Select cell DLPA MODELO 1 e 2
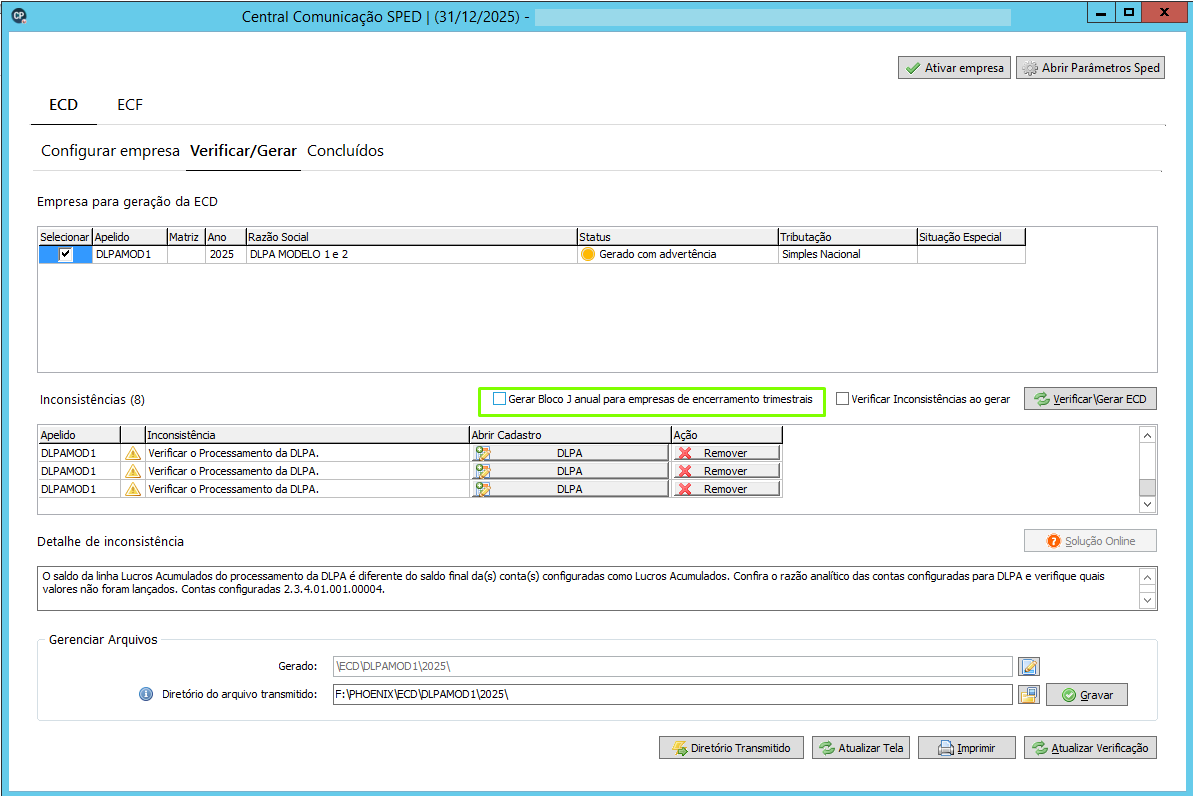The width and height of the screenshot is (1193, 796). click(411, 254)
